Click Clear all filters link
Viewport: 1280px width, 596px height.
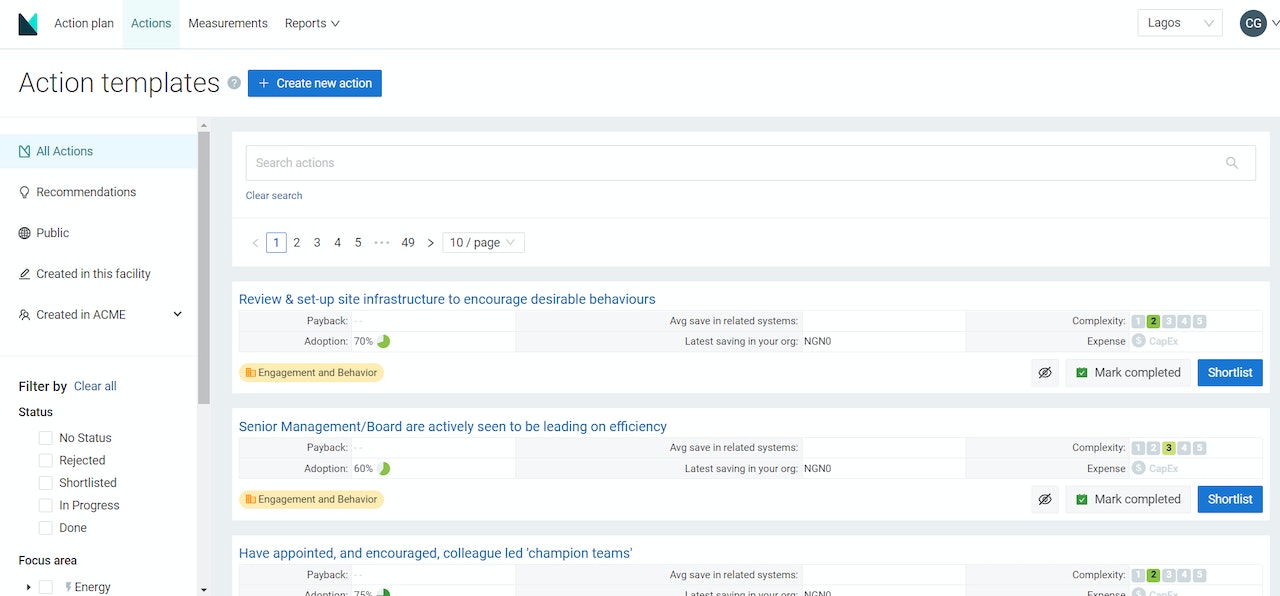(x=95, y=386)
